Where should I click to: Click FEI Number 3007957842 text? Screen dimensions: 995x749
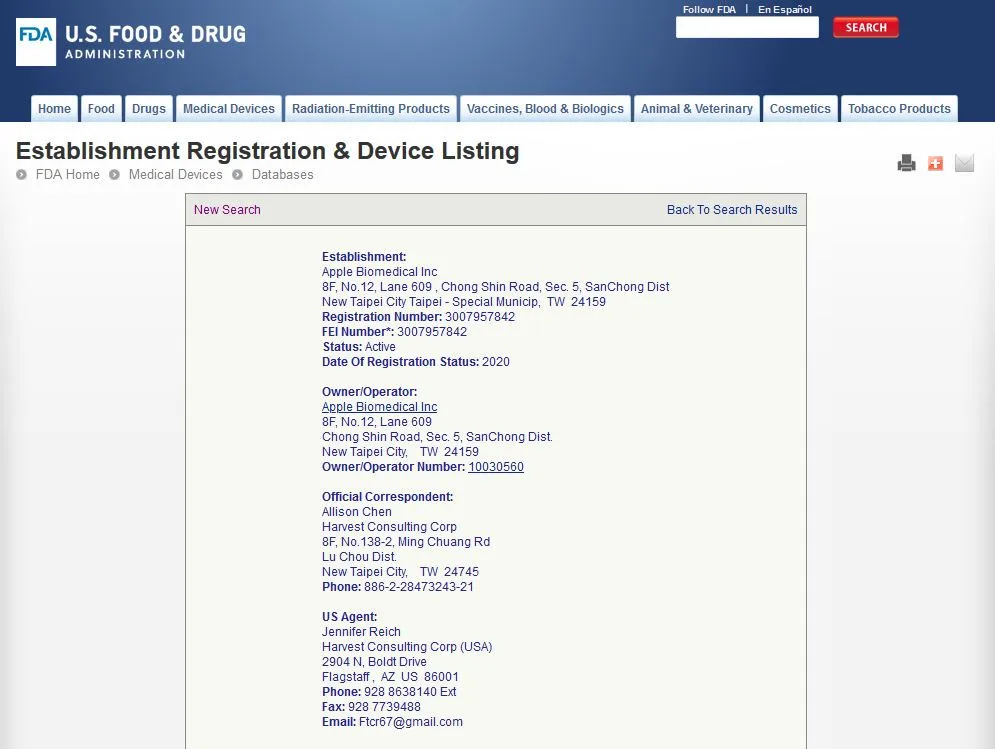(x=394, y=332)
